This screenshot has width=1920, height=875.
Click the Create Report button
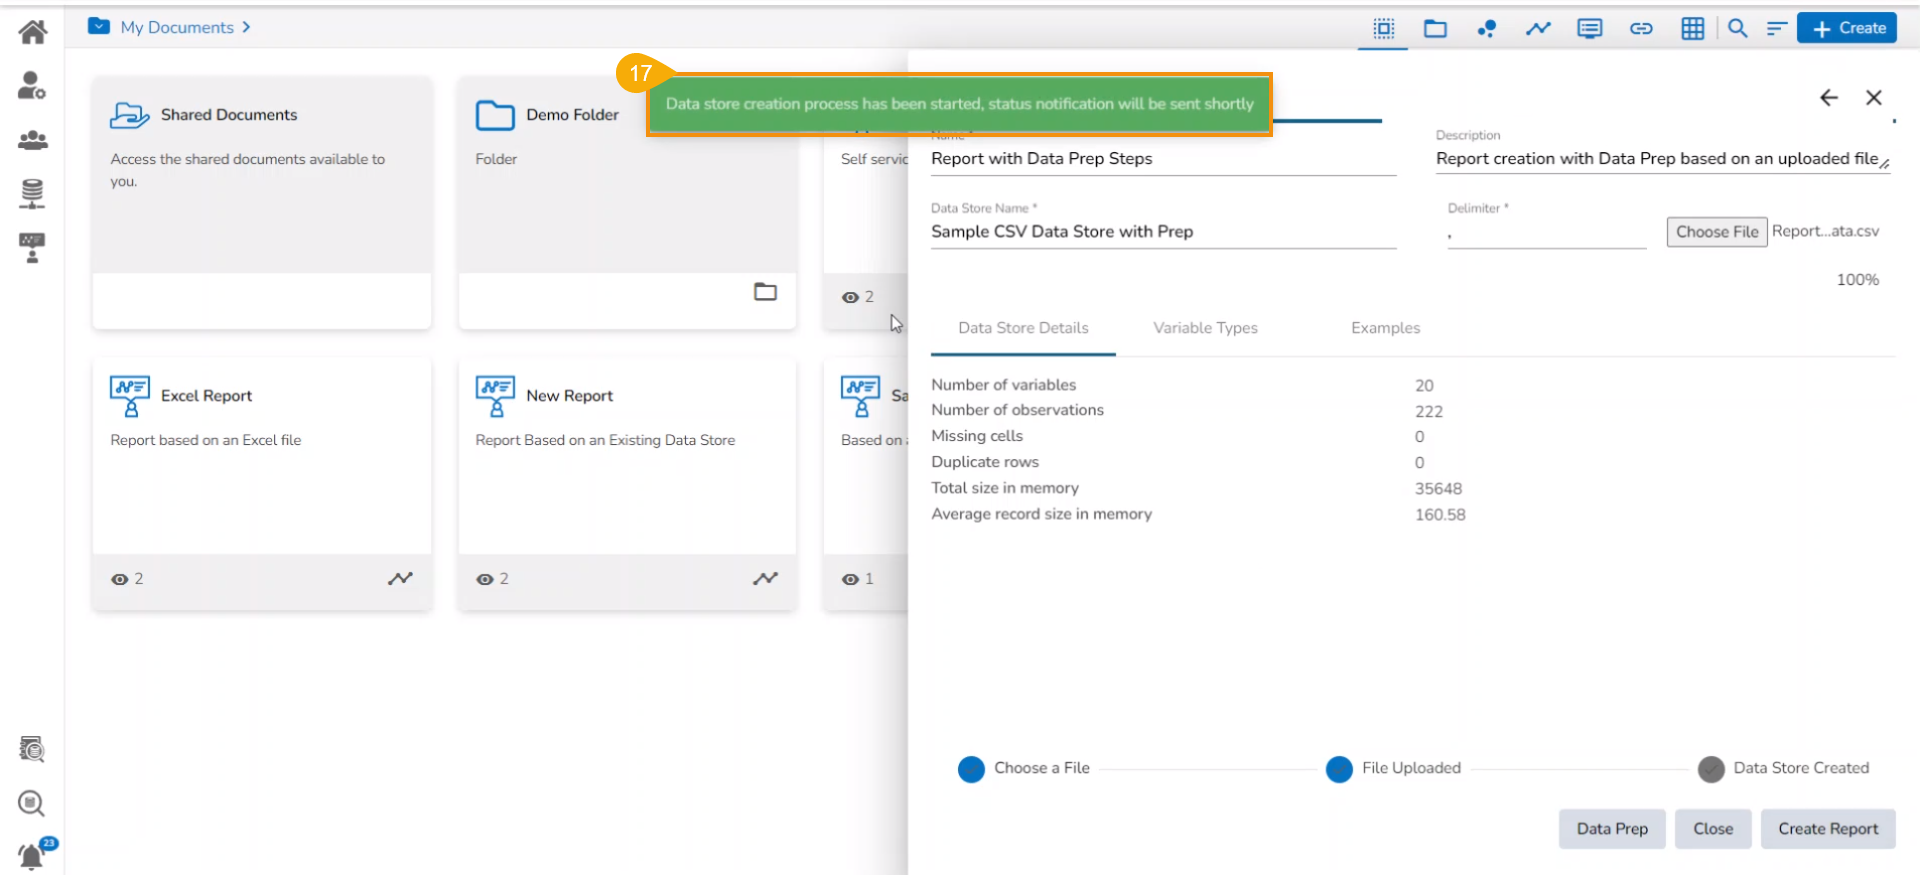pos(1827,829)
